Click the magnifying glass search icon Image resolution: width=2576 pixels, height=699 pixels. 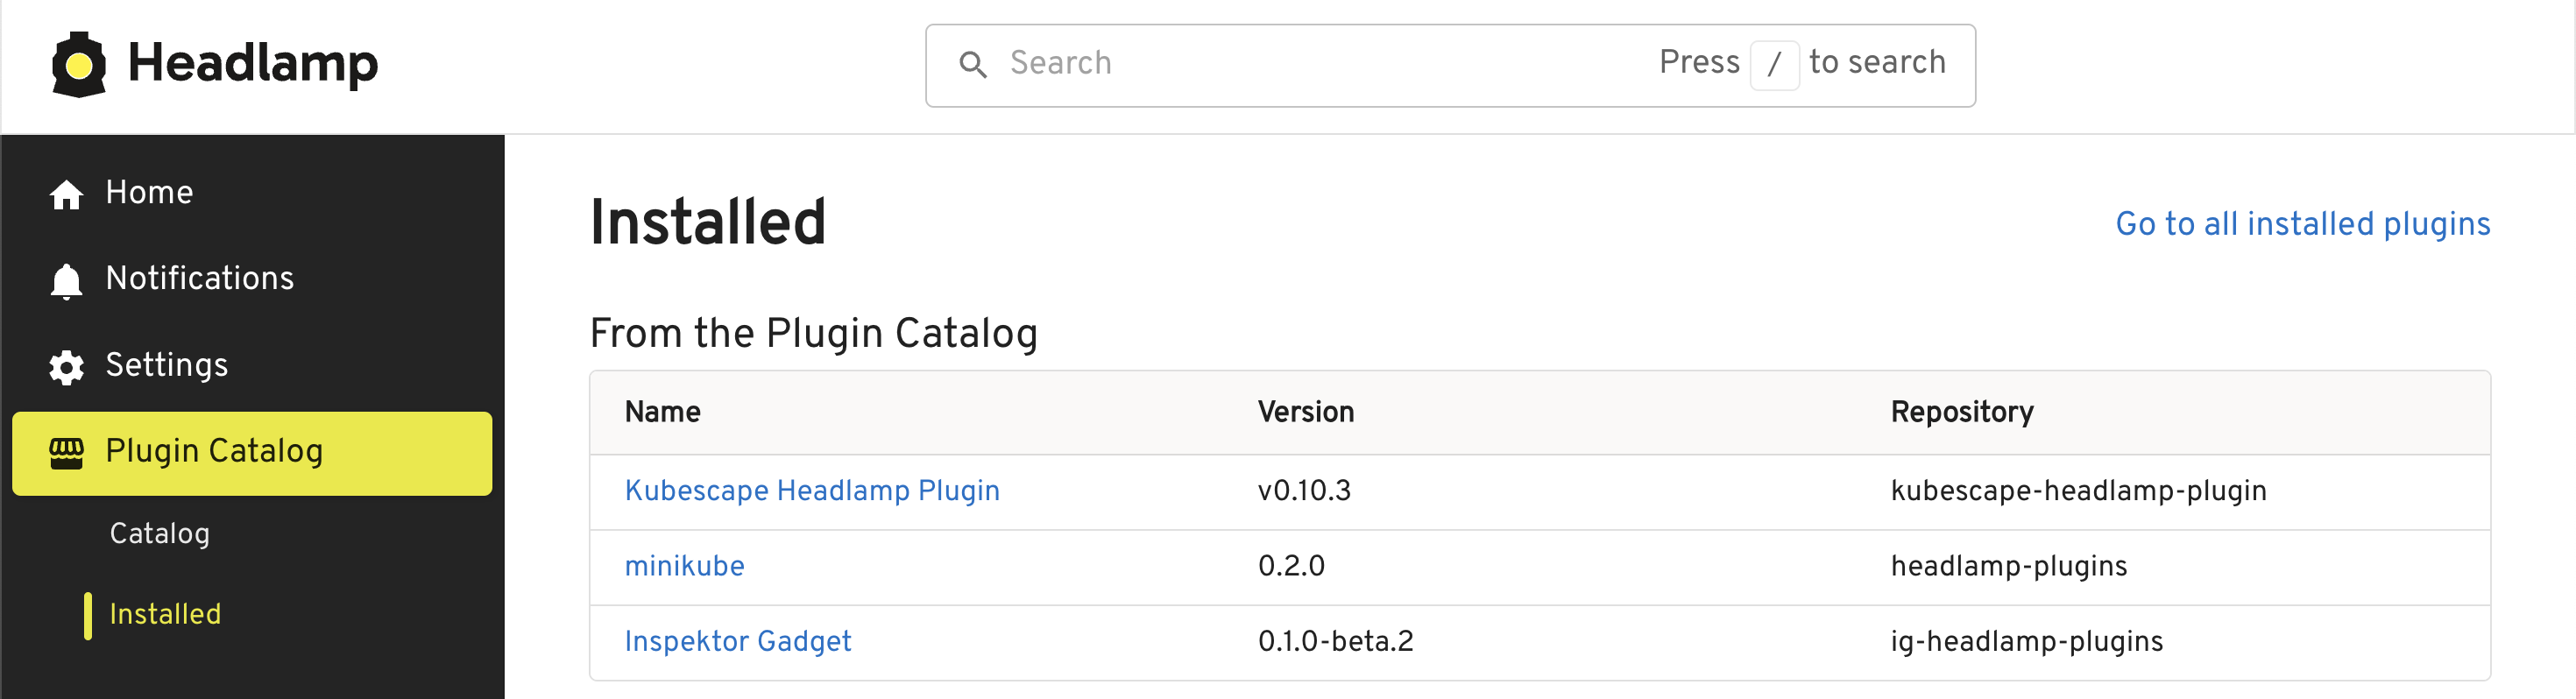(972, 65)
